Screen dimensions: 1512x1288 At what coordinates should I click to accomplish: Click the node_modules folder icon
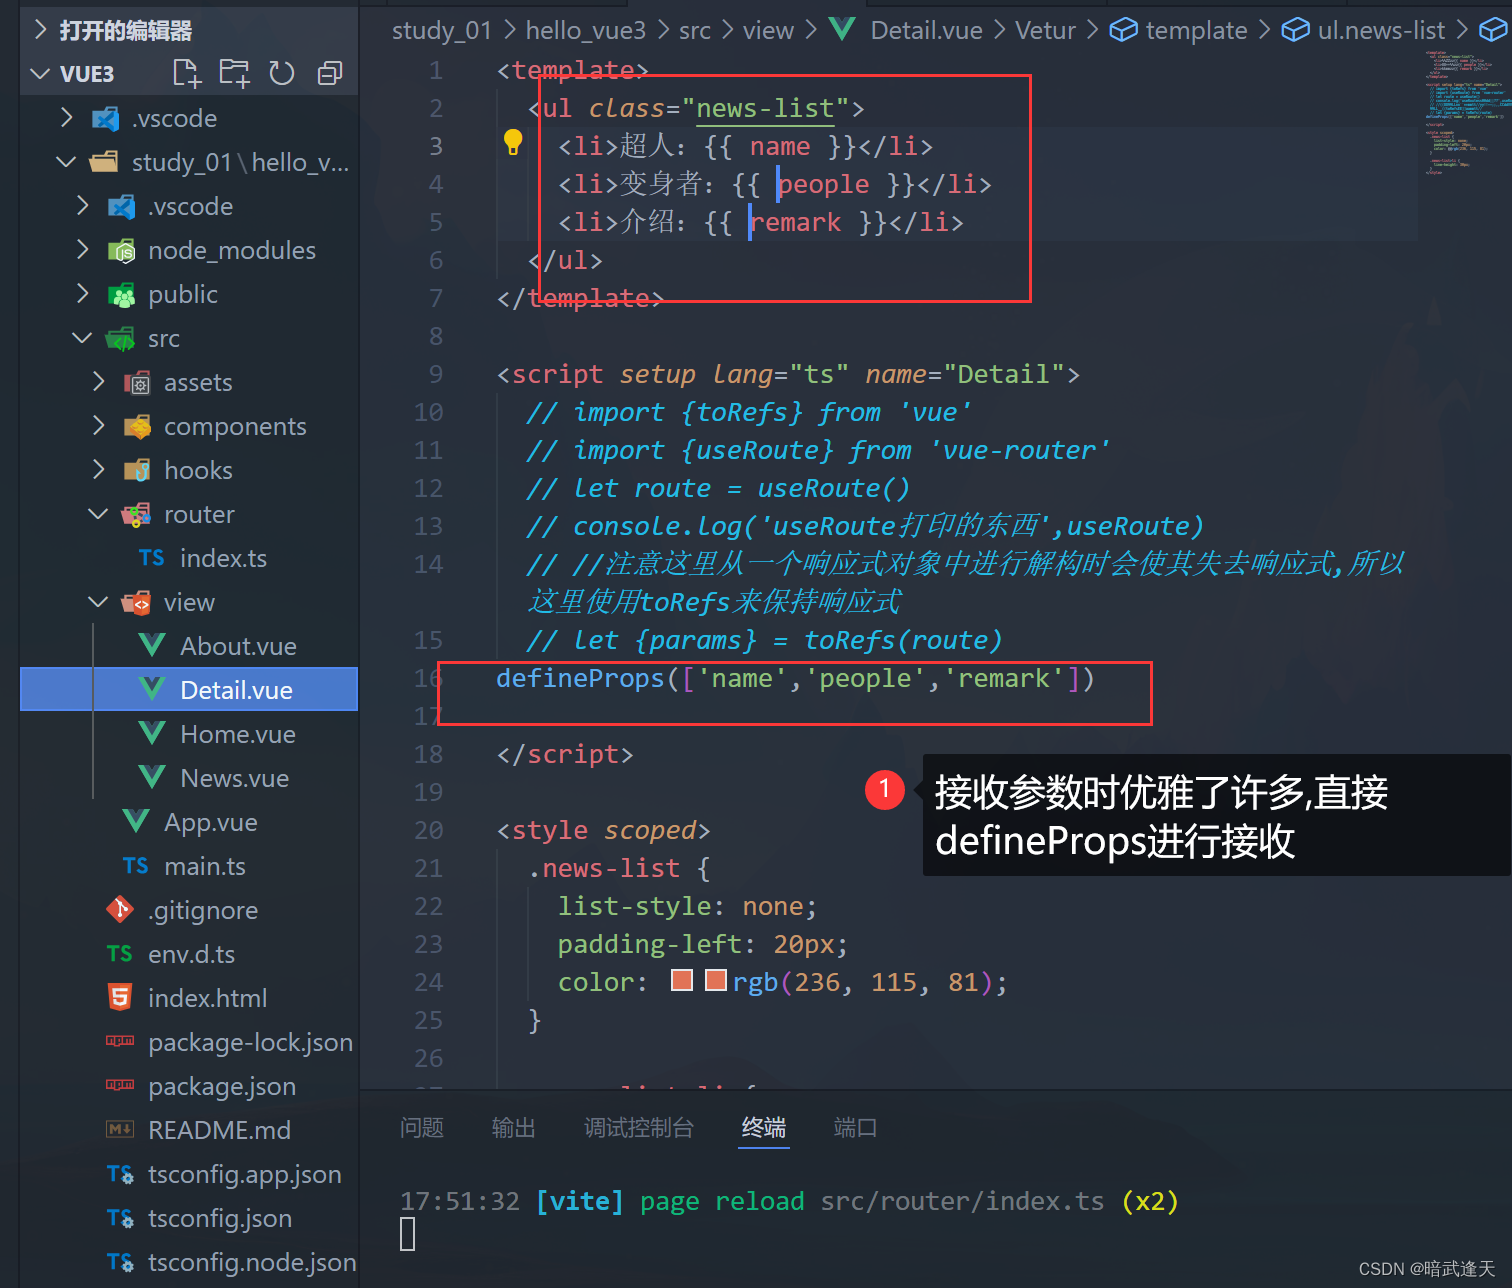[121, 250]
